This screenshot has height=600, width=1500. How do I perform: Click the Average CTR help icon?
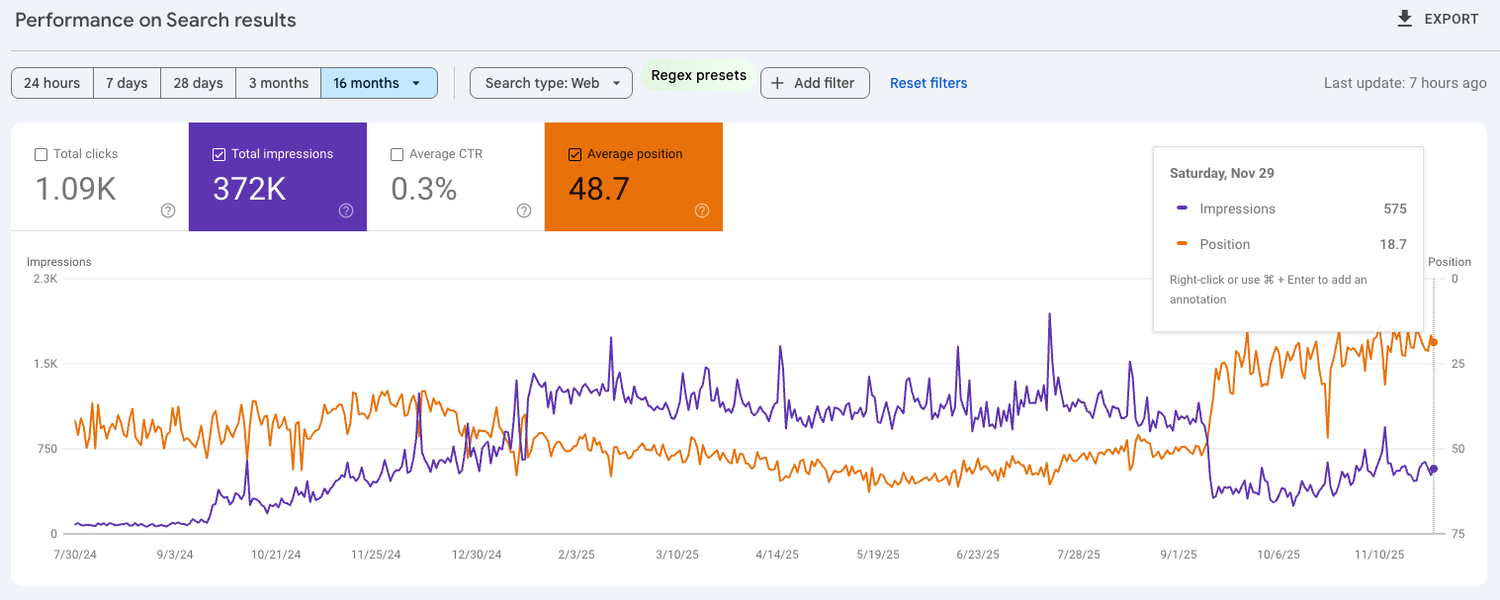tap(523, 211)
